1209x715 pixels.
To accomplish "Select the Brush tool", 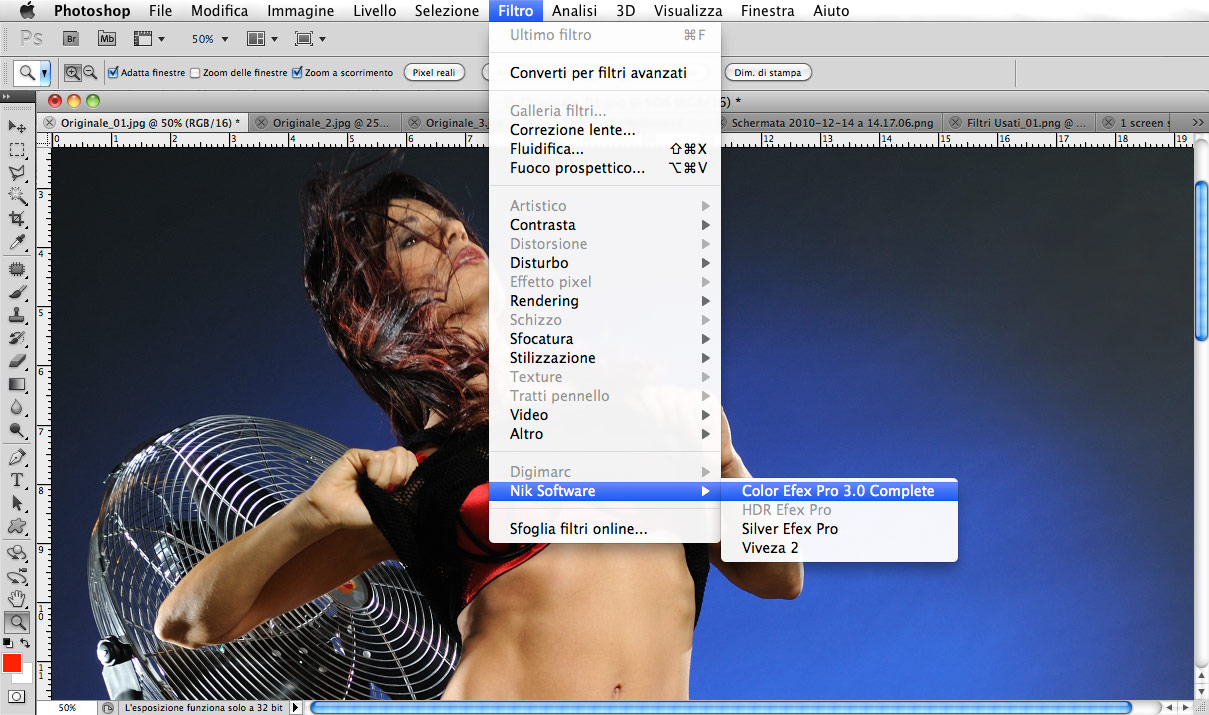I will click(17, 293).
